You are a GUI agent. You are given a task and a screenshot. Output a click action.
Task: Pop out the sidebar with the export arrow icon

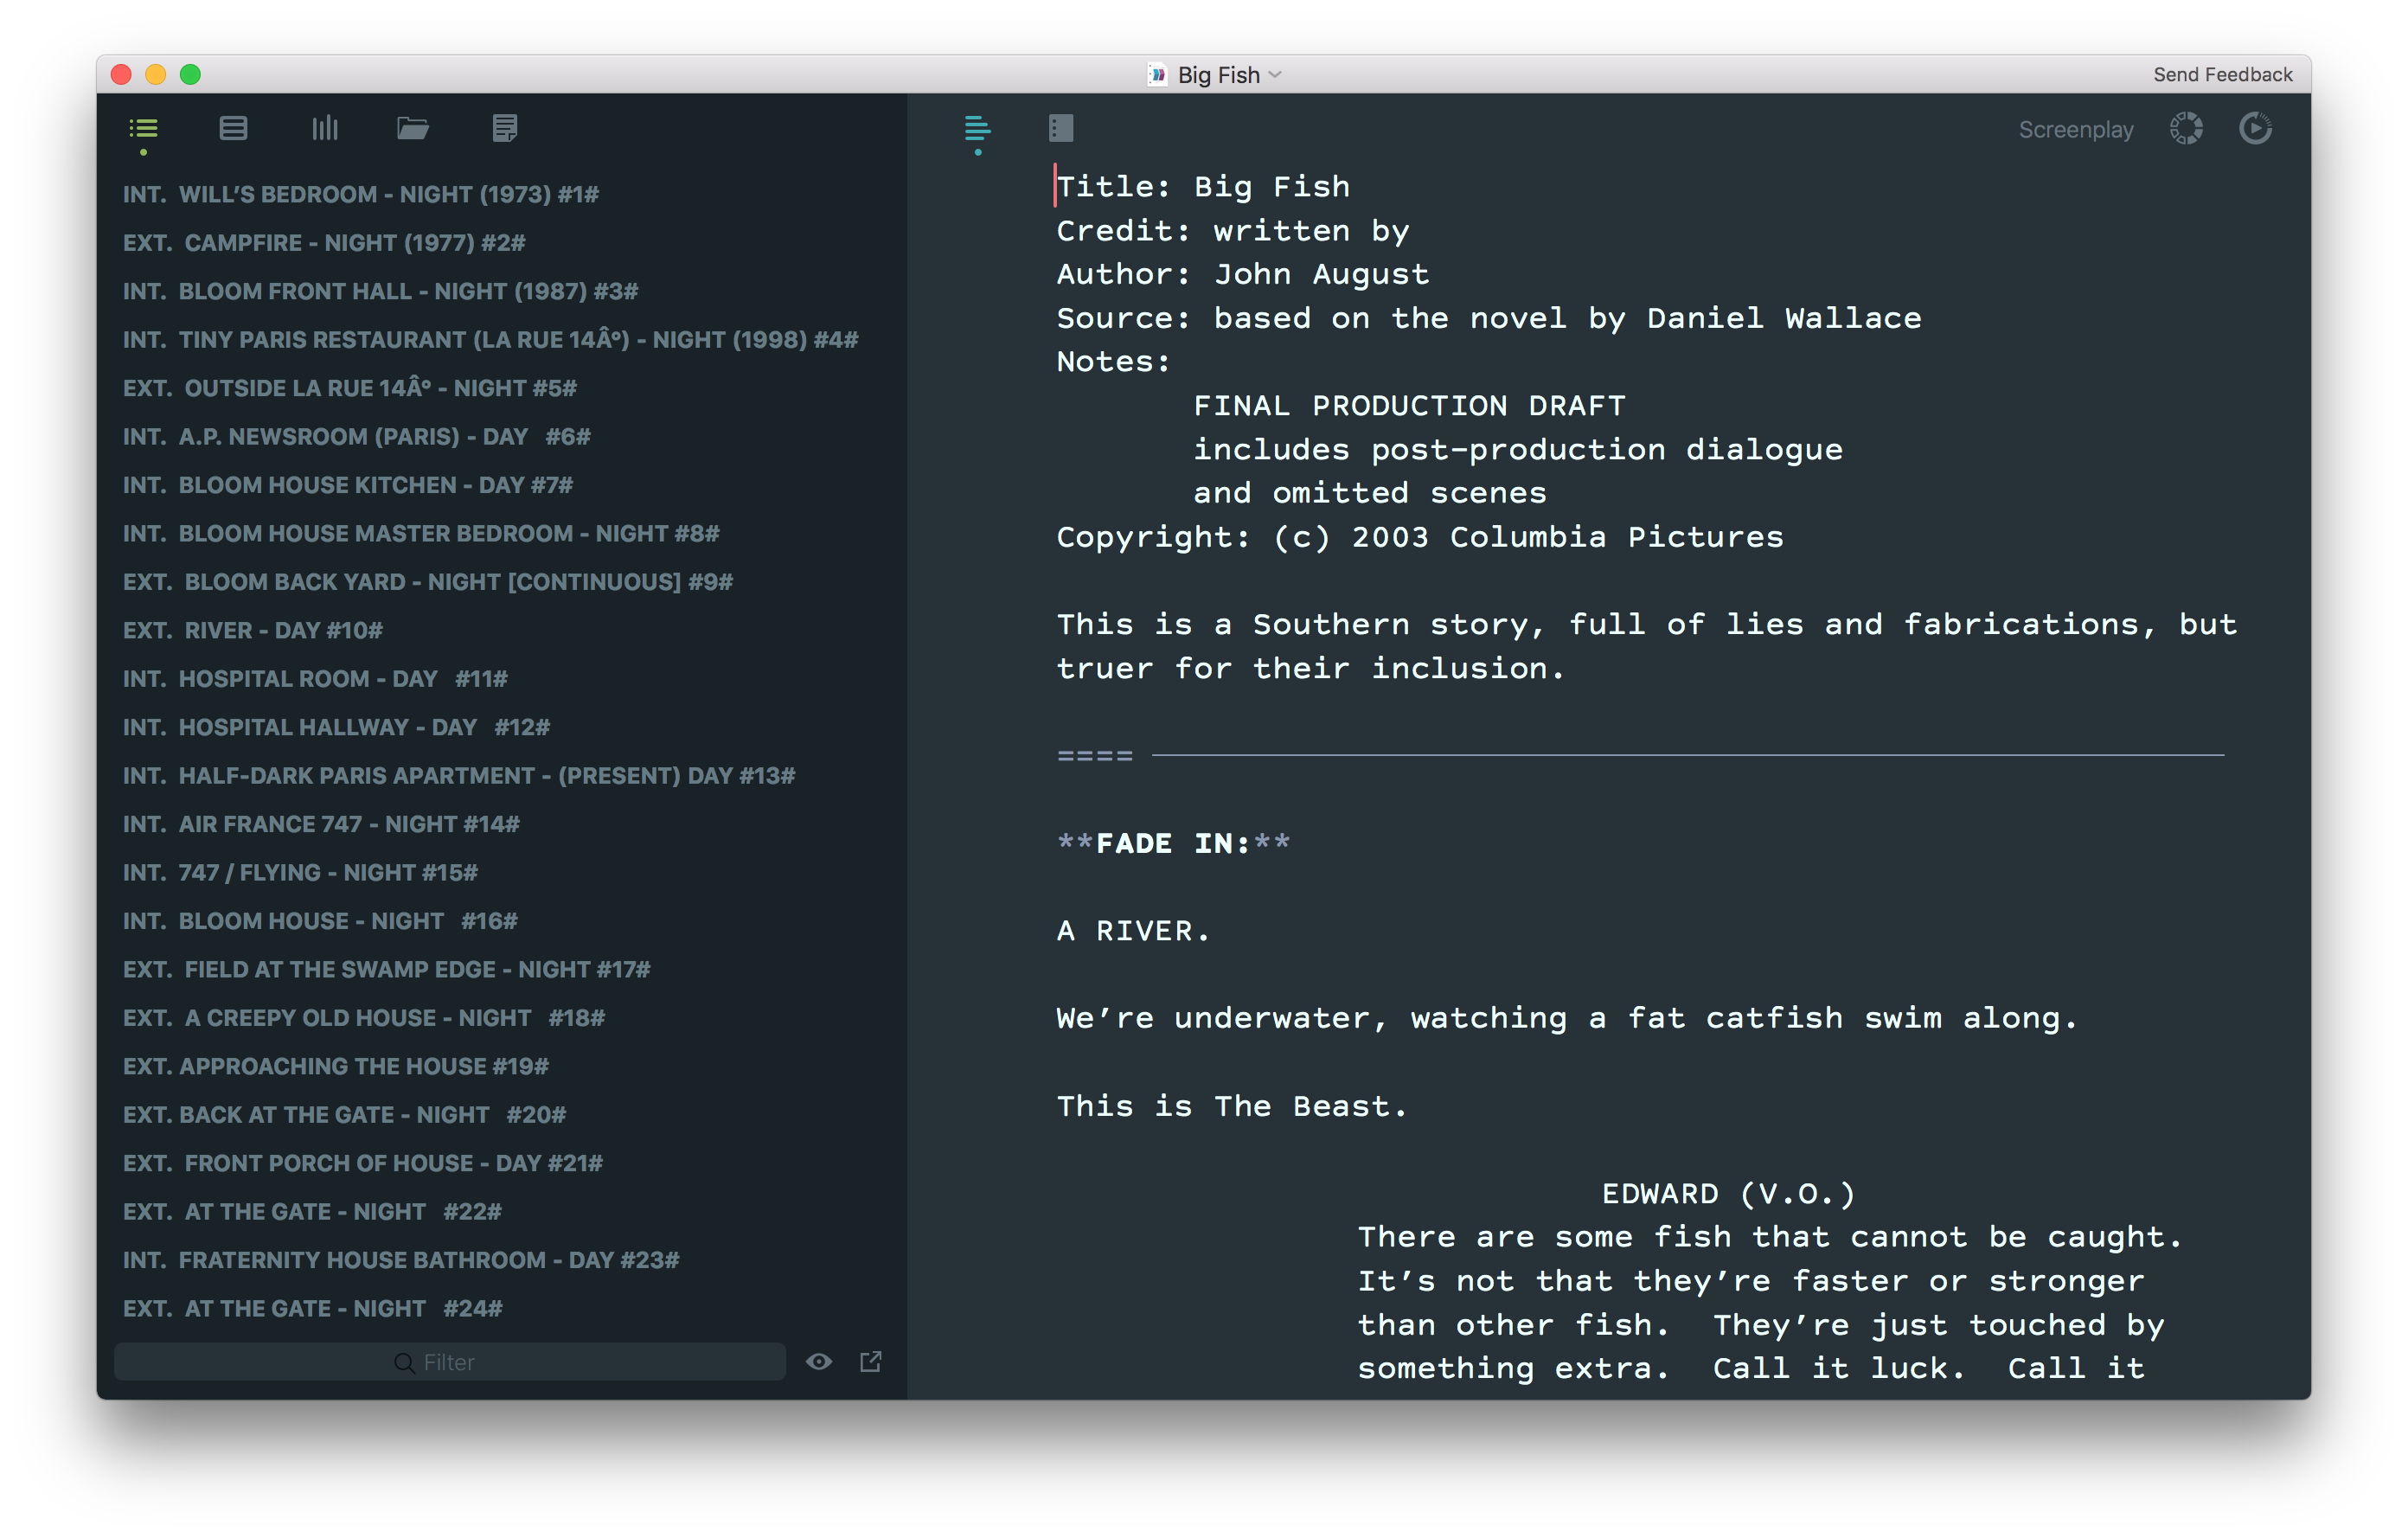(870, 1361)
